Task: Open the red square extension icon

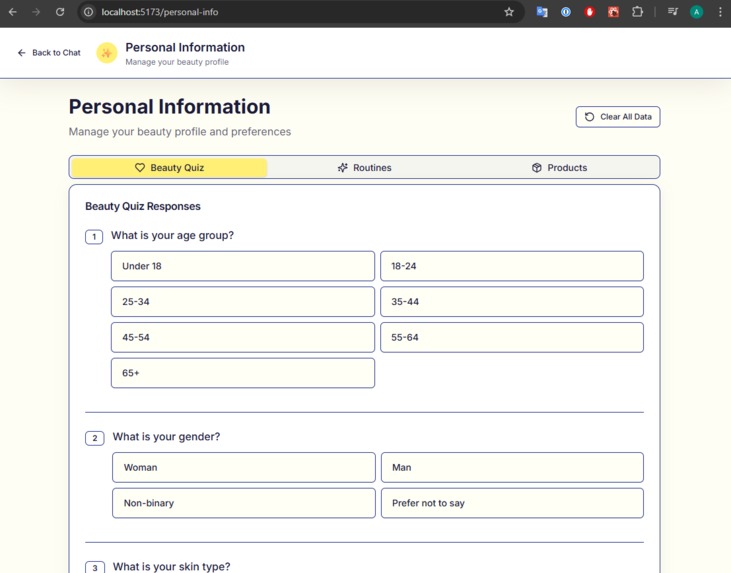Action: 613,12
